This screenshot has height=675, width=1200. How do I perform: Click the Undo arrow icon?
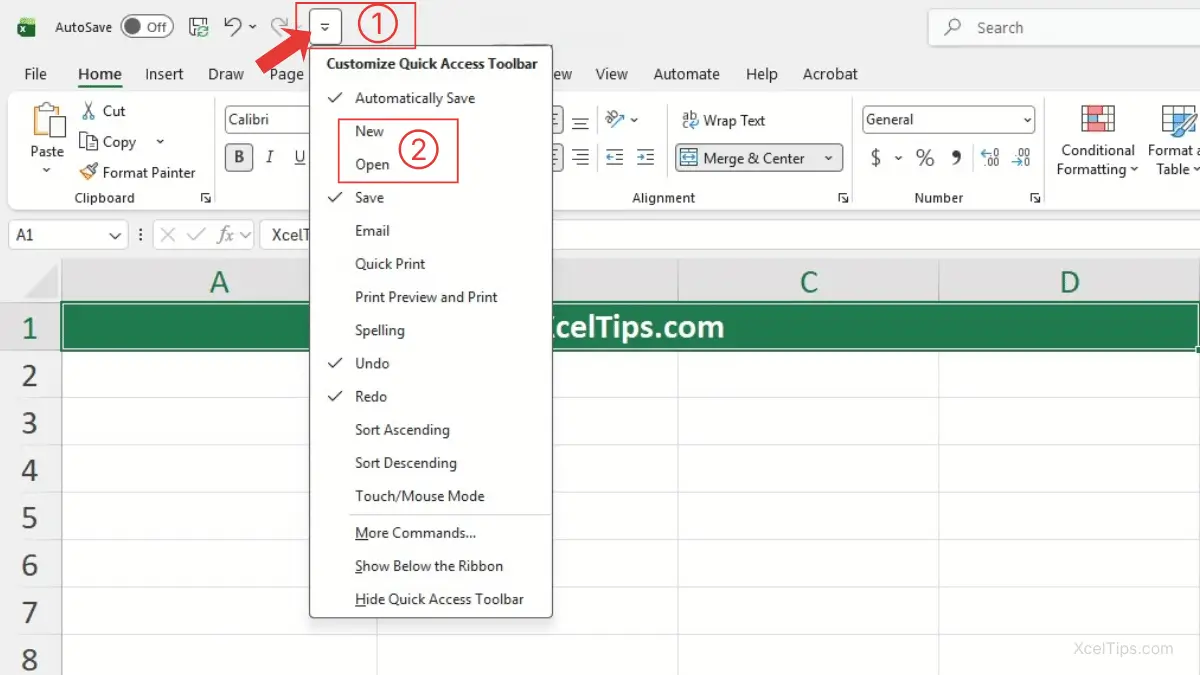233,27
